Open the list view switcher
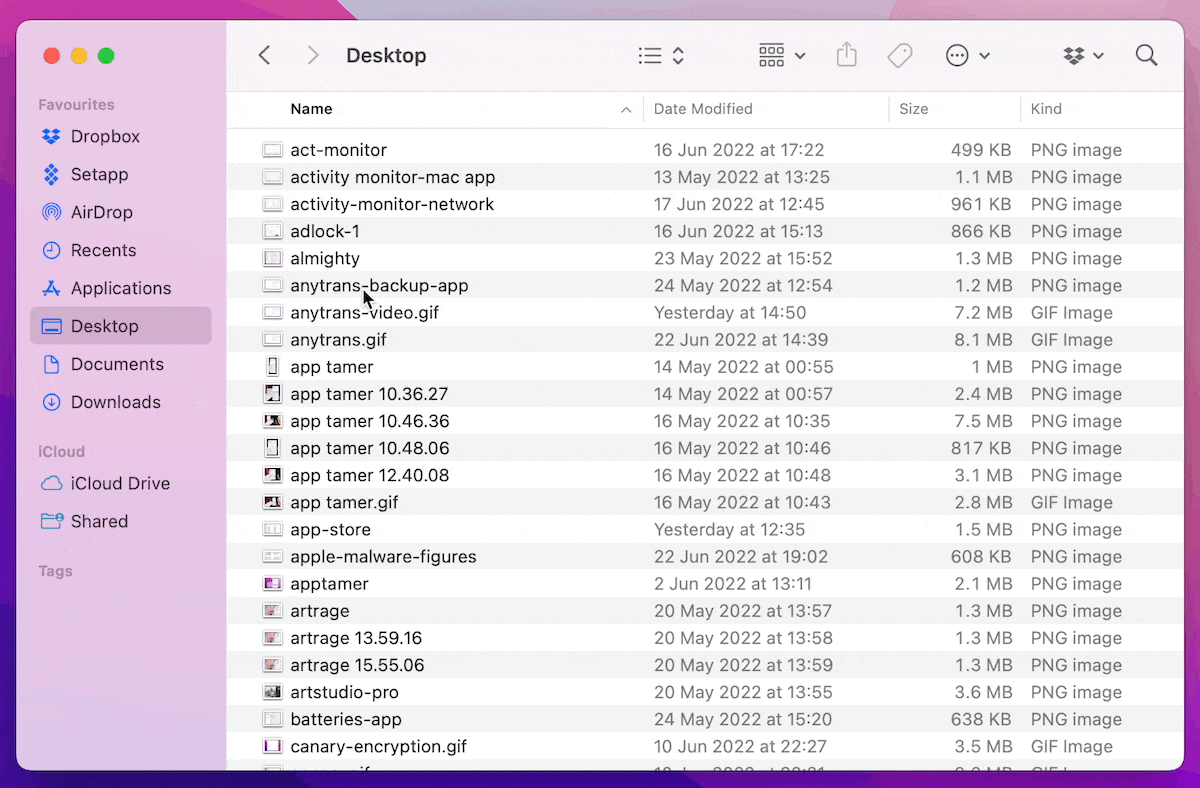This screenshot has width=1200, height=788. pos(661,56)
